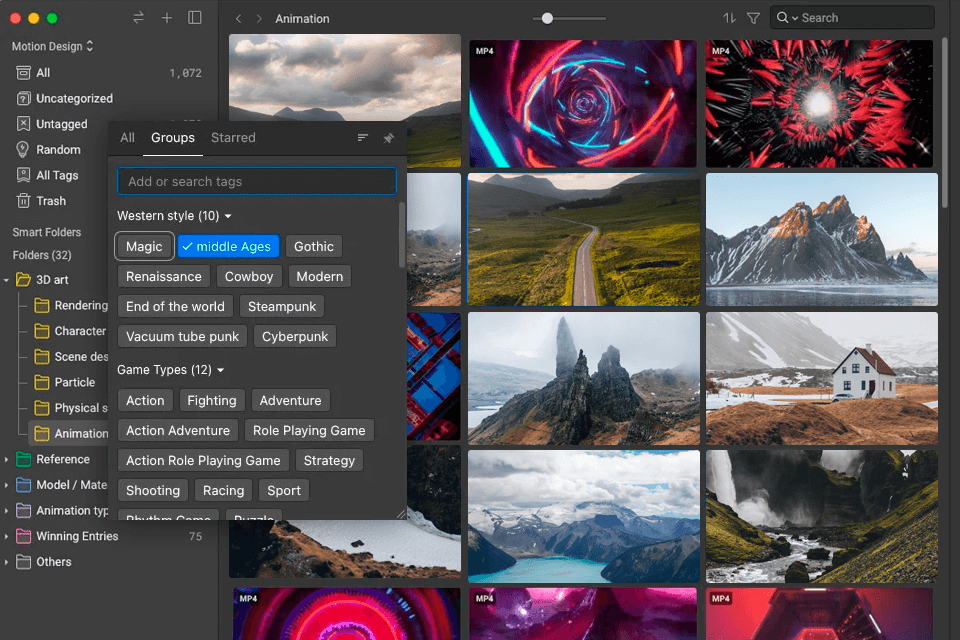This screenshot has height=640, width=960.
Task: Uncheck the middle Ages tag
Action: [228, 246]
